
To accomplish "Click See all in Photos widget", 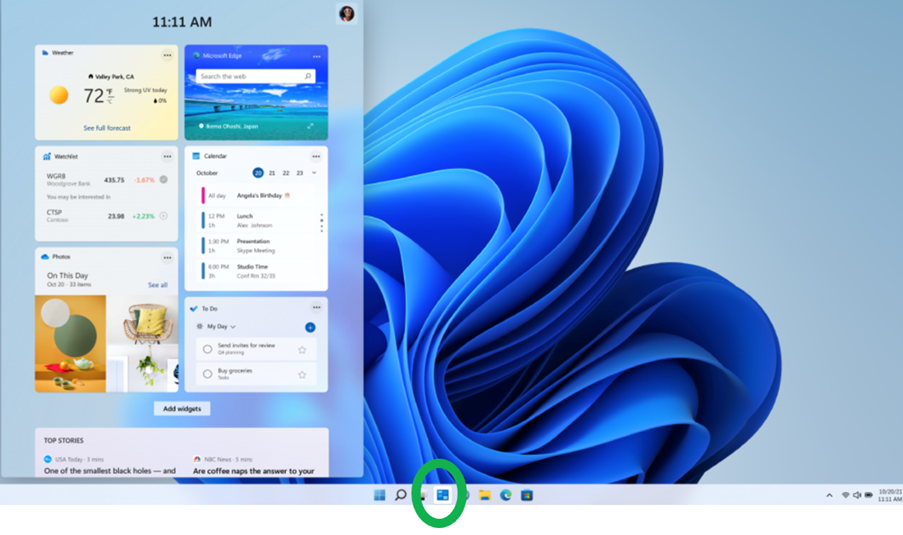I will click(158, 285).
